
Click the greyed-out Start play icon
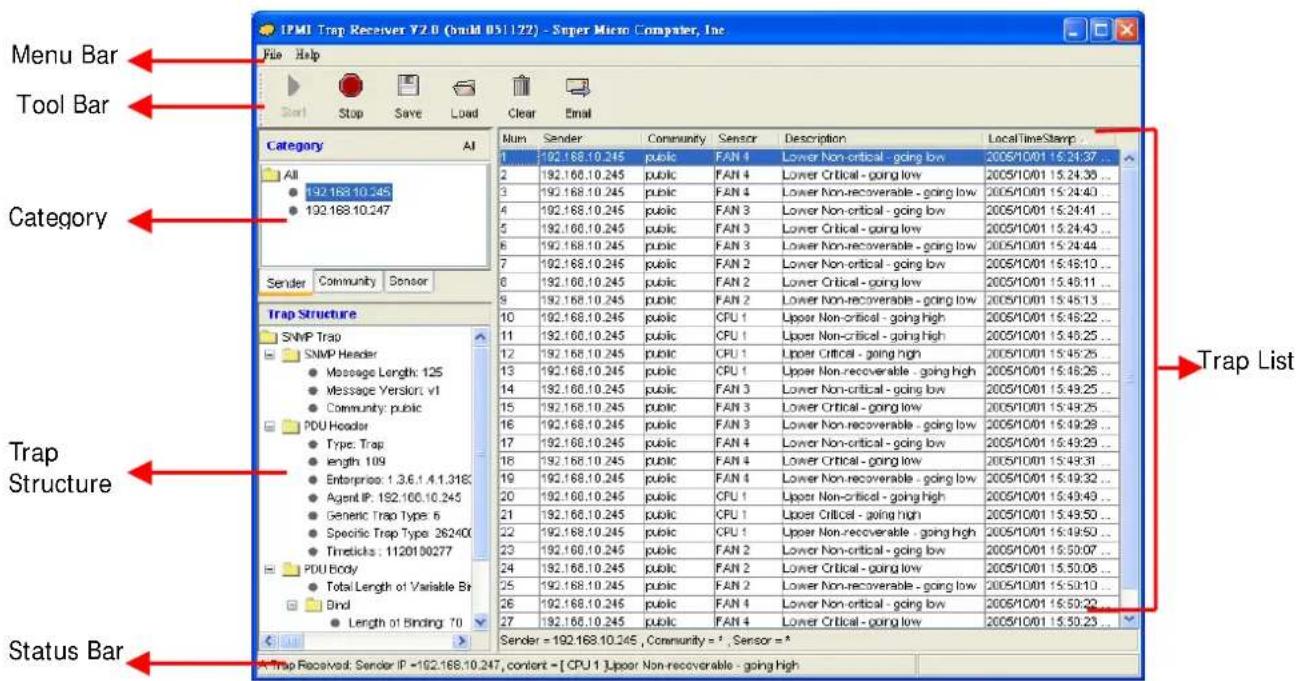(x=294, y=88)
